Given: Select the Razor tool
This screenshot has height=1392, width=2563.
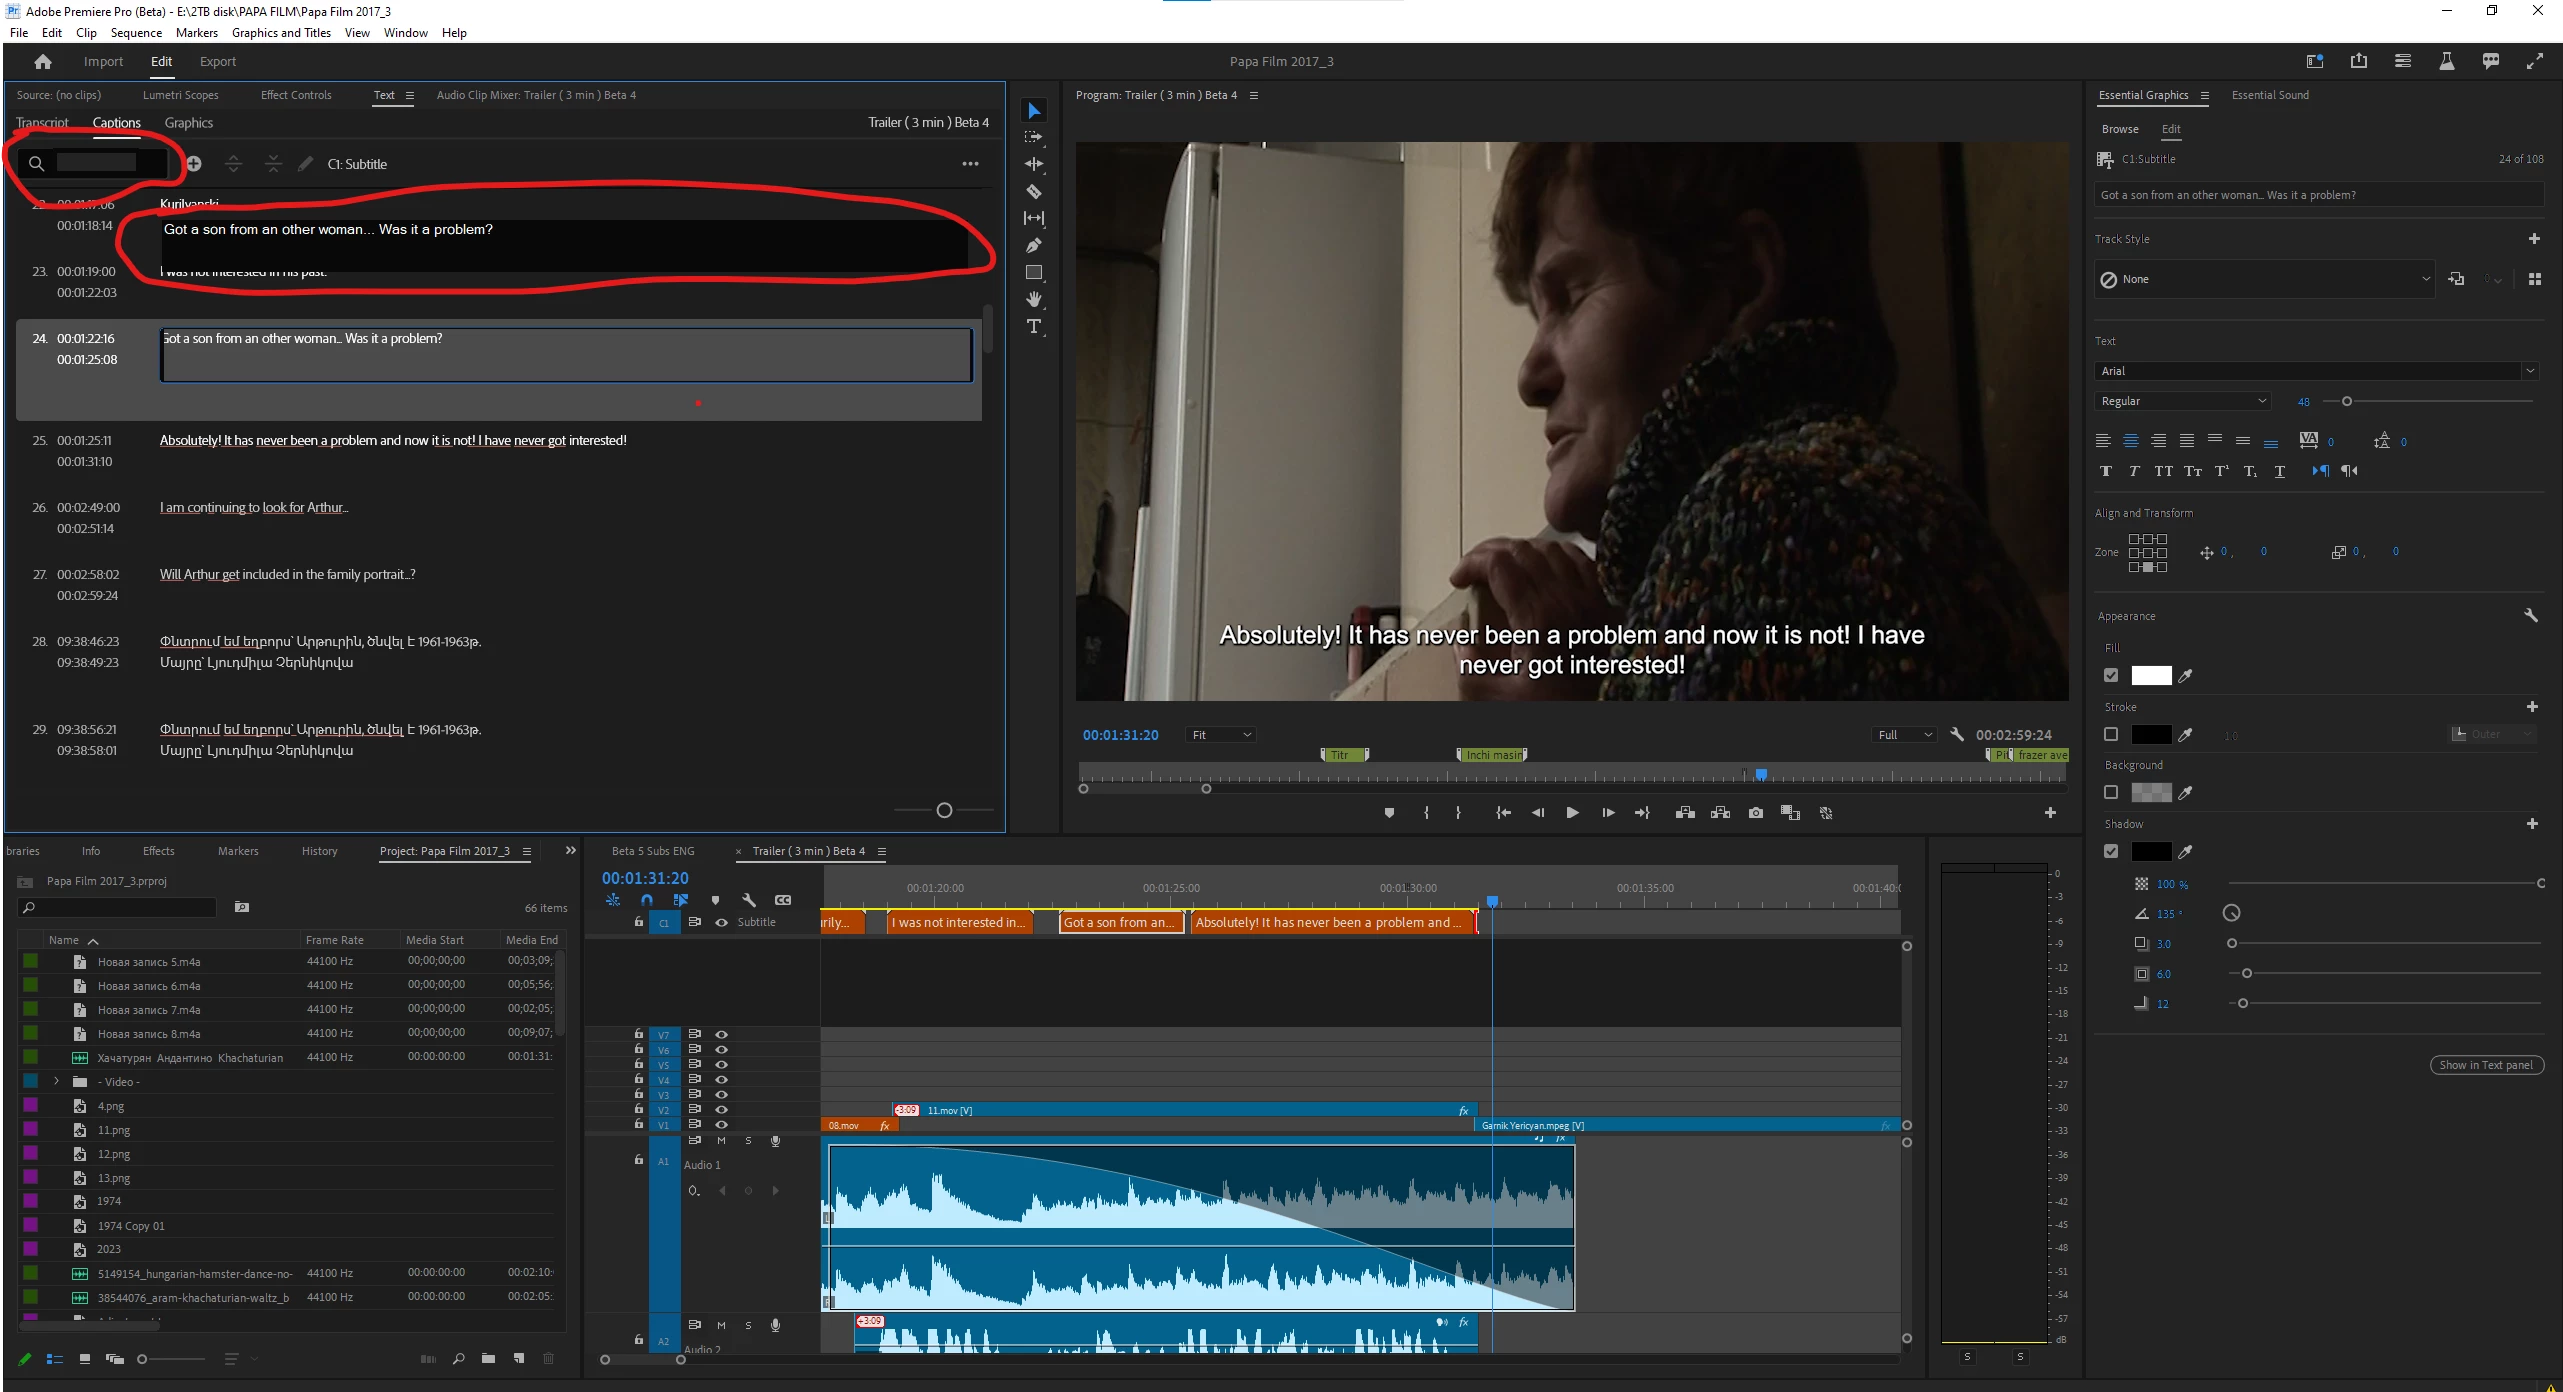Looking at the screenshot, I should [1034, 191].
